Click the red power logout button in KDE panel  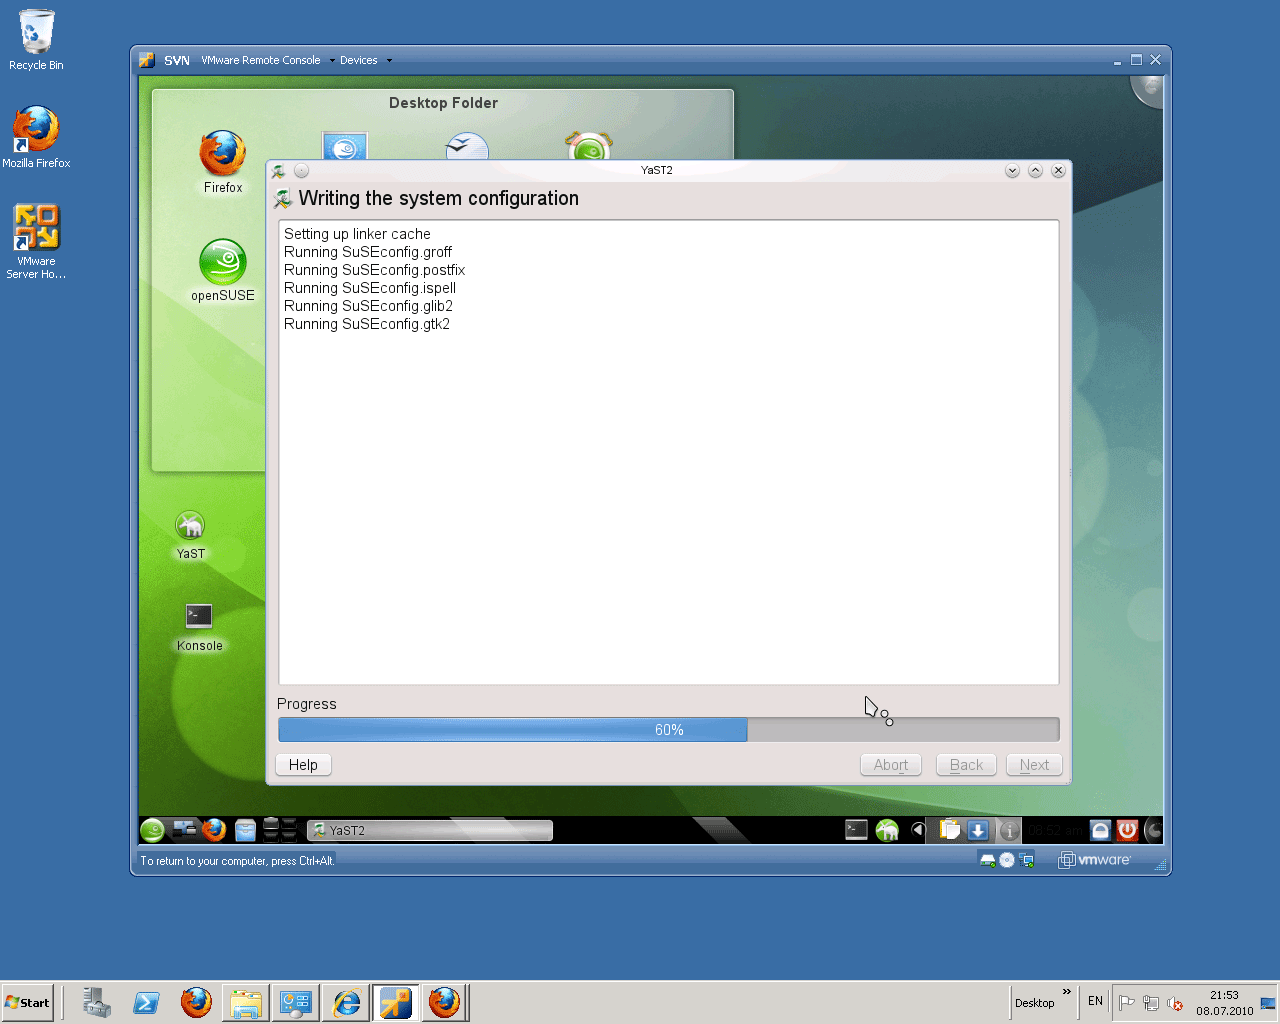(1127, 830)
